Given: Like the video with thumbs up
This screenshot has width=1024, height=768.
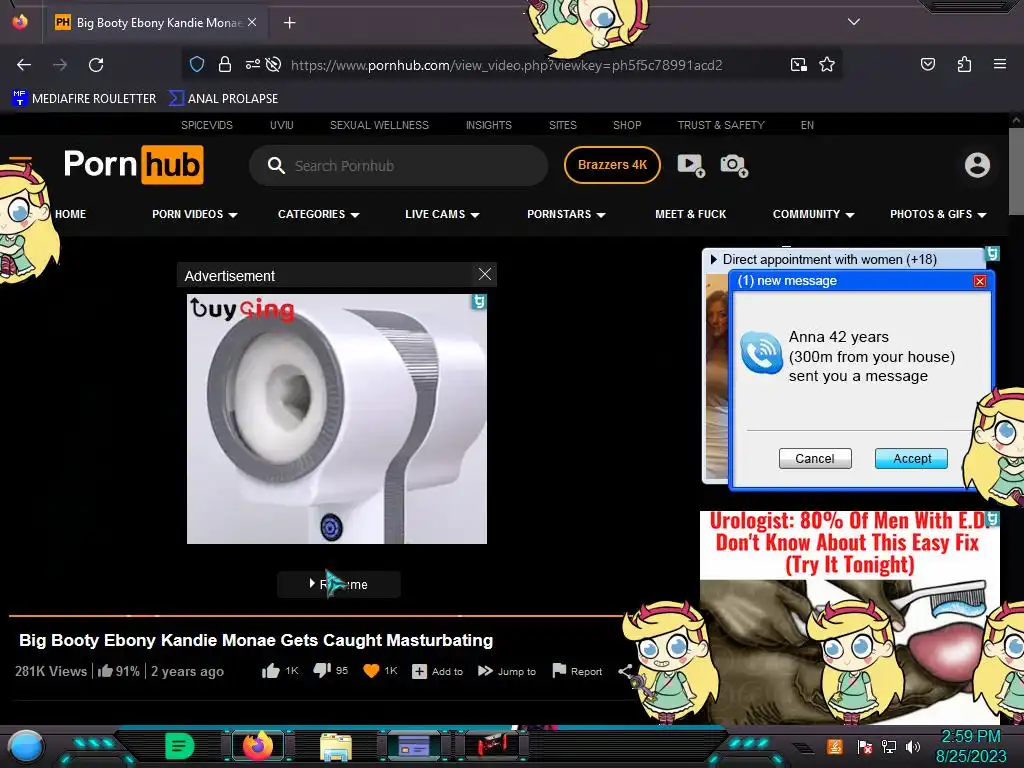Looking at the screenshot, I should pyautogui.click(x=270, y=671).
